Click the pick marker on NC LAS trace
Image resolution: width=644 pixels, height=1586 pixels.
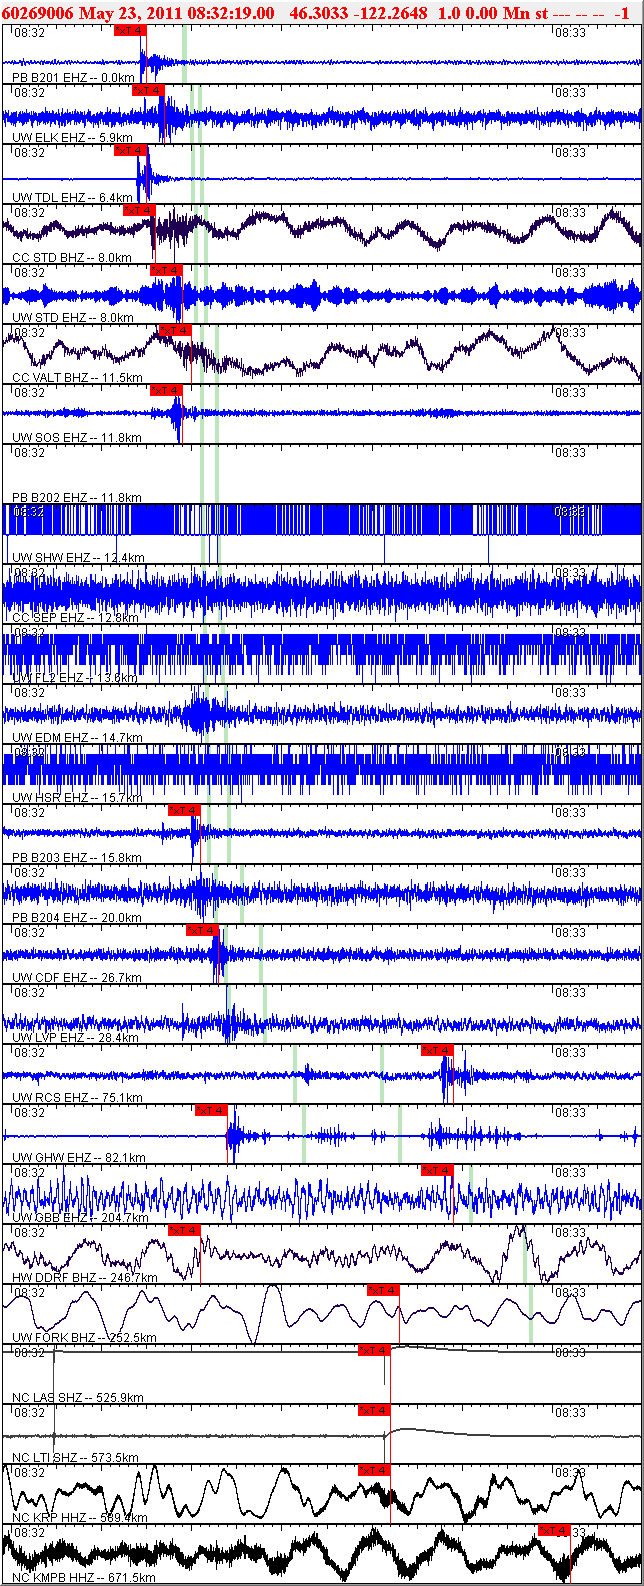[374, 1350]
